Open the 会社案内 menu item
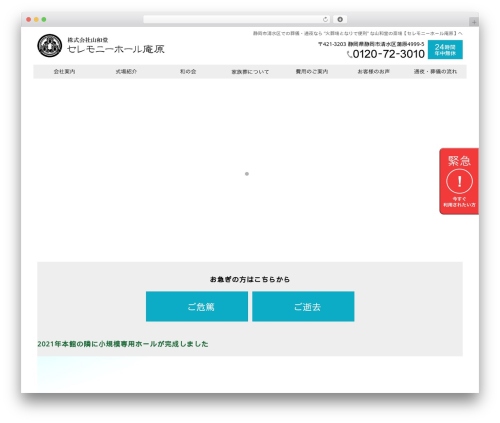500x423 pixels. pyautogui.click(x=64, y=72)
